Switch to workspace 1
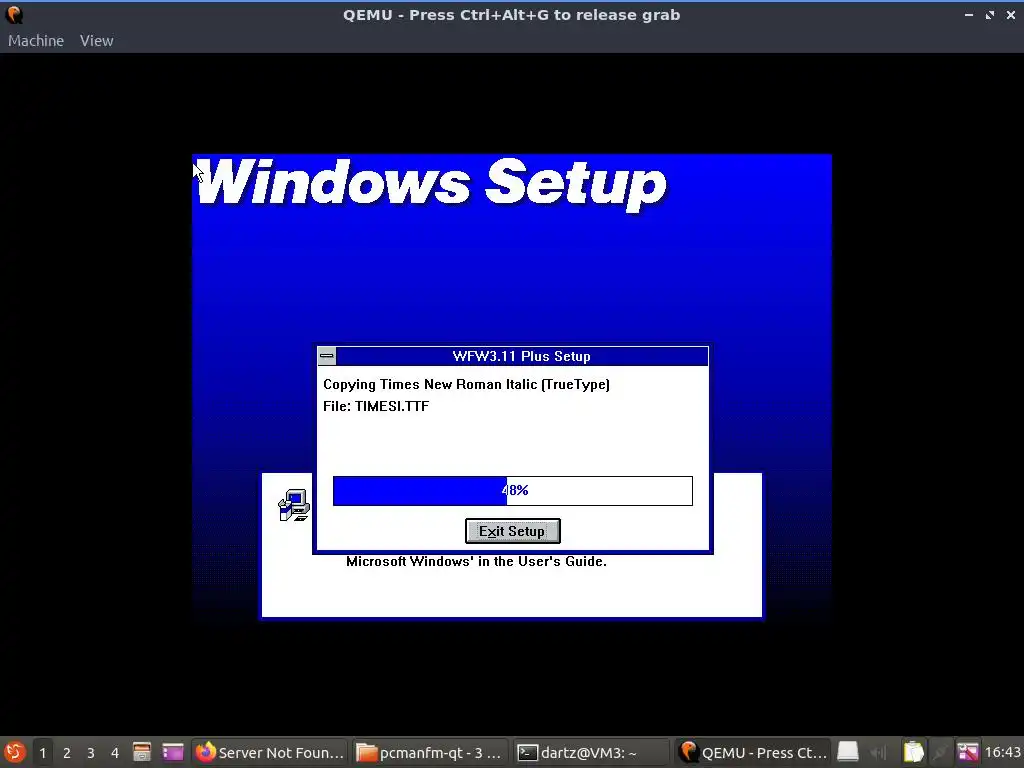 tap(42, 753)
